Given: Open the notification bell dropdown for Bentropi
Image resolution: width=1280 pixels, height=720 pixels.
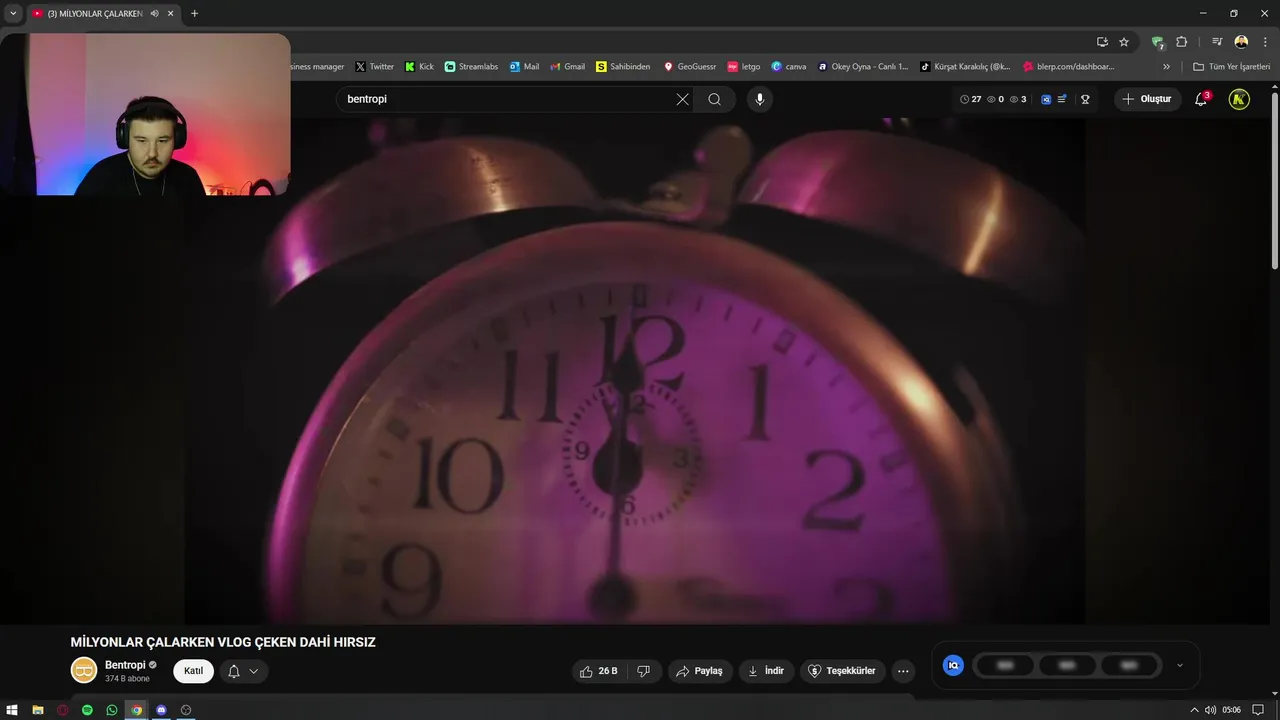Looking at the screenshot, I should coord(244,671).
